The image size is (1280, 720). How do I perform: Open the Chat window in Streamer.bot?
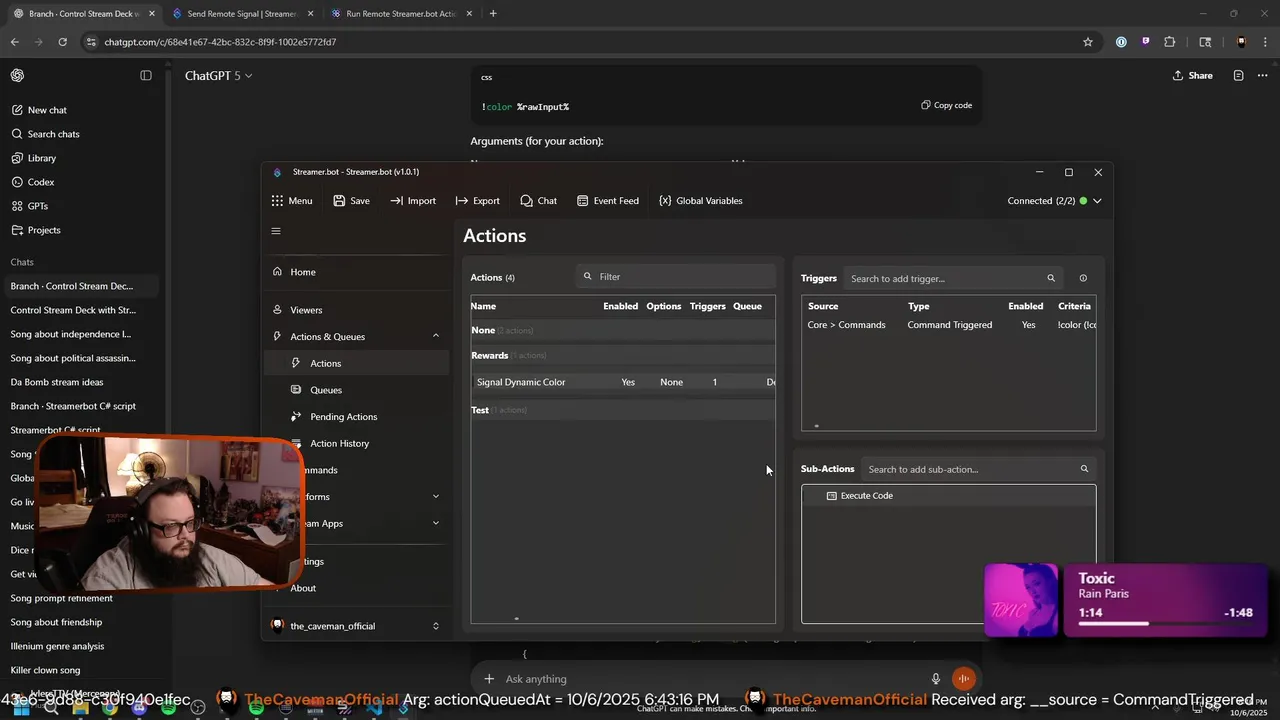(538, 201)
